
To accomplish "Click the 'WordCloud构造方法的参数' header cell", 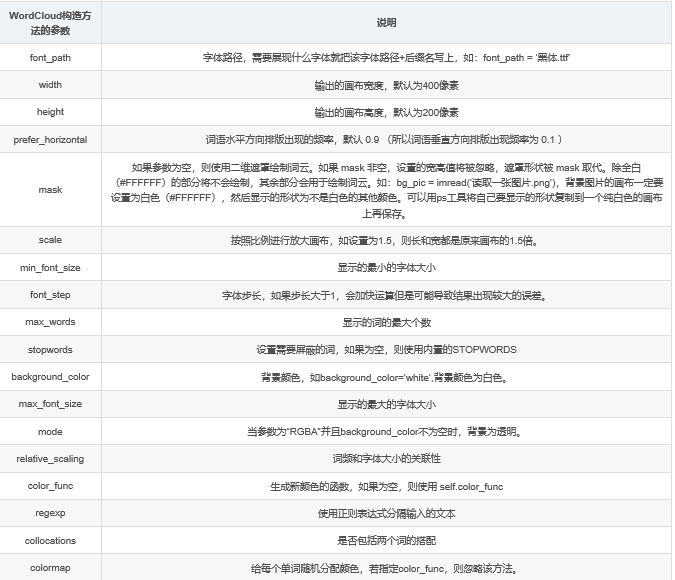I will tap(50, 22).
